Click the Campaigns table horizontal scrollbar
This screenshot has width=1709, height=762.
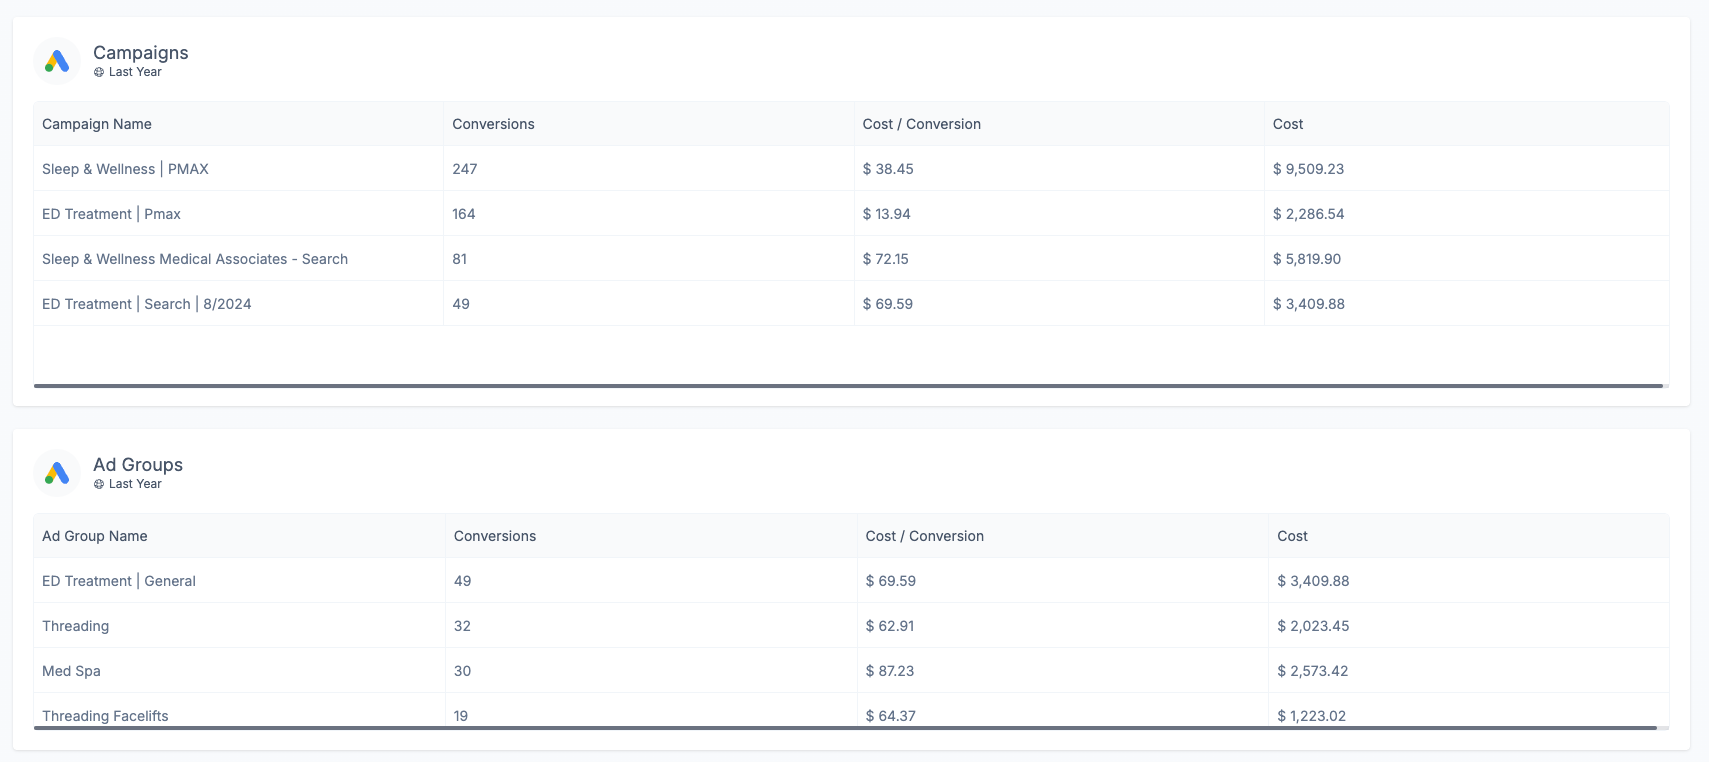pyautogui.click(x=848, y=385)
